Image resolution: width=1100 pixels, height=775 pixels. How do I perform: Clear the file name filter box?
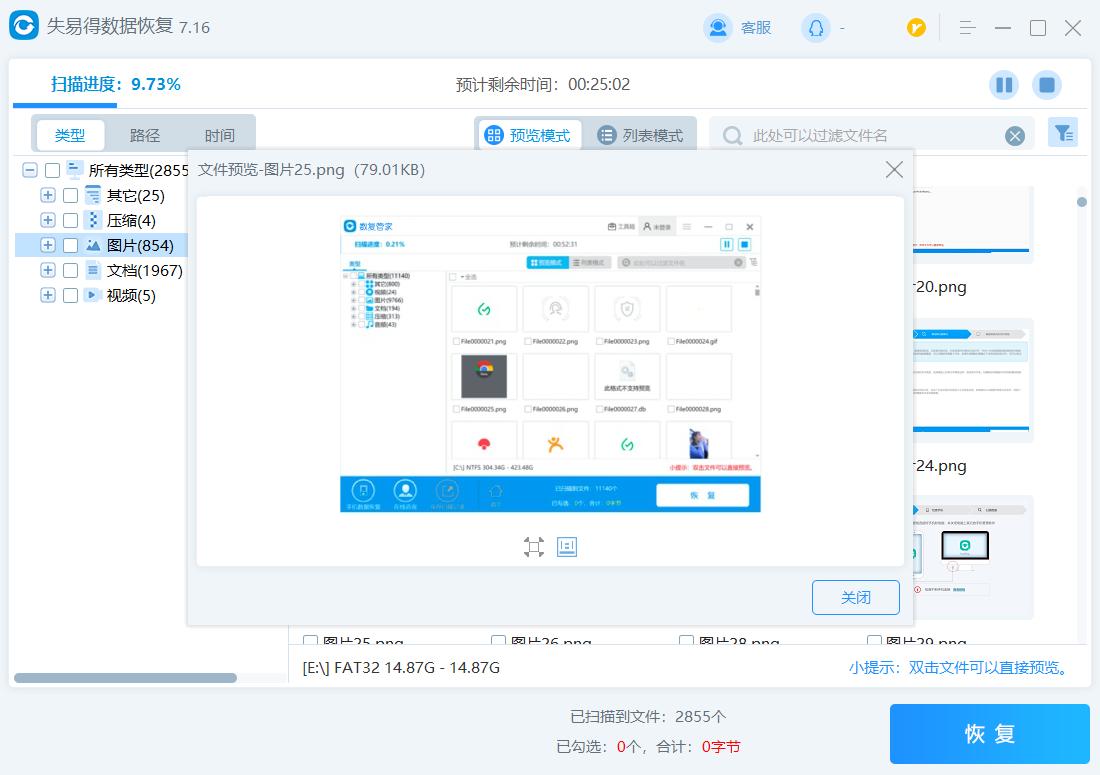pyautogui.click(x=1015, y=136)
